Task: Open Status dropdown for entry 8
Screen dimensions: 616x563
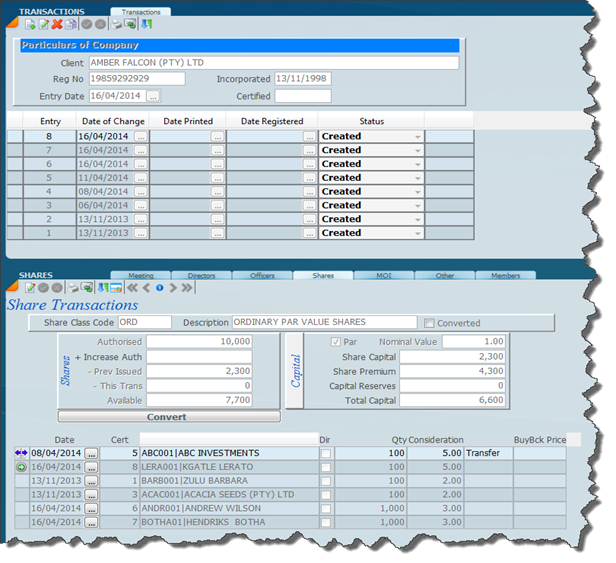Action: pos(417,136)
